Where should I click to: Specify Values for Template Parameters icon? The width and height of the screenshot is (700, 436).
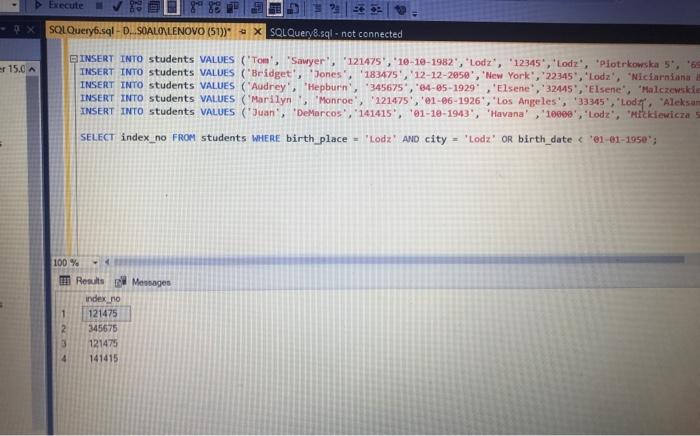(x=400, y=9)
